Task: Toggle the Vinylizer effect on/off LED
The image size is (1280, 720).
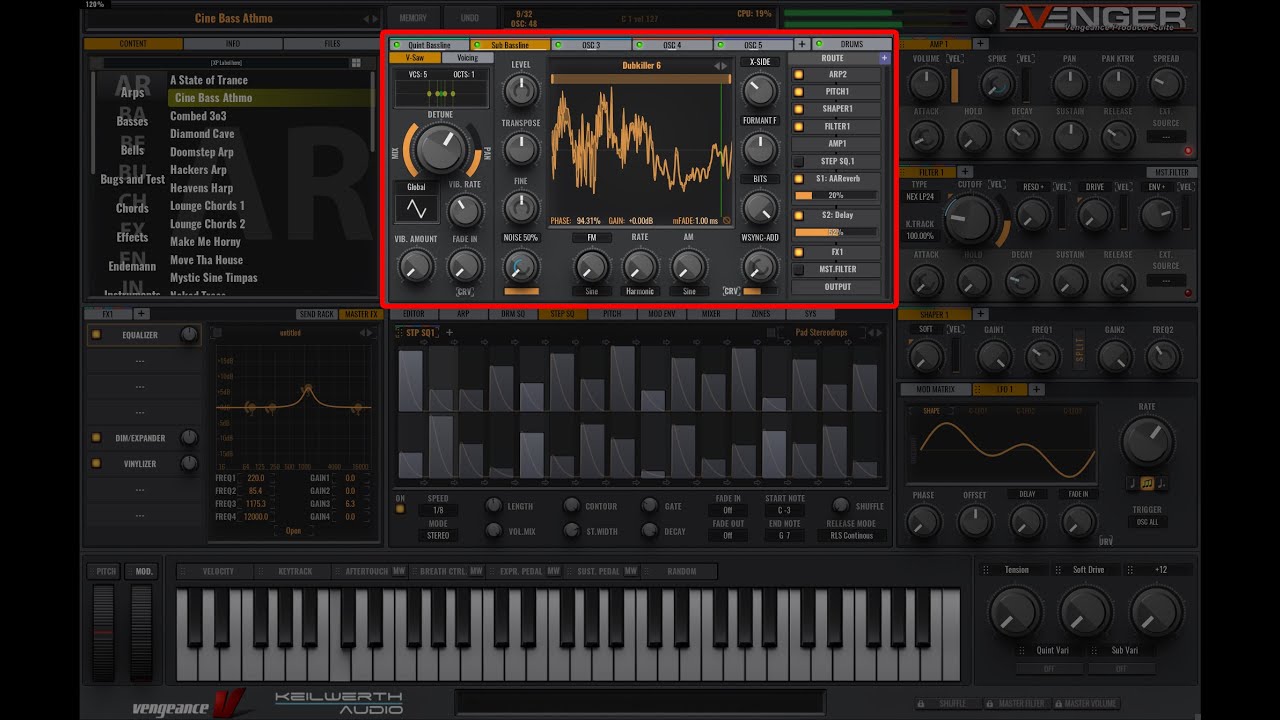Action: 96,464
